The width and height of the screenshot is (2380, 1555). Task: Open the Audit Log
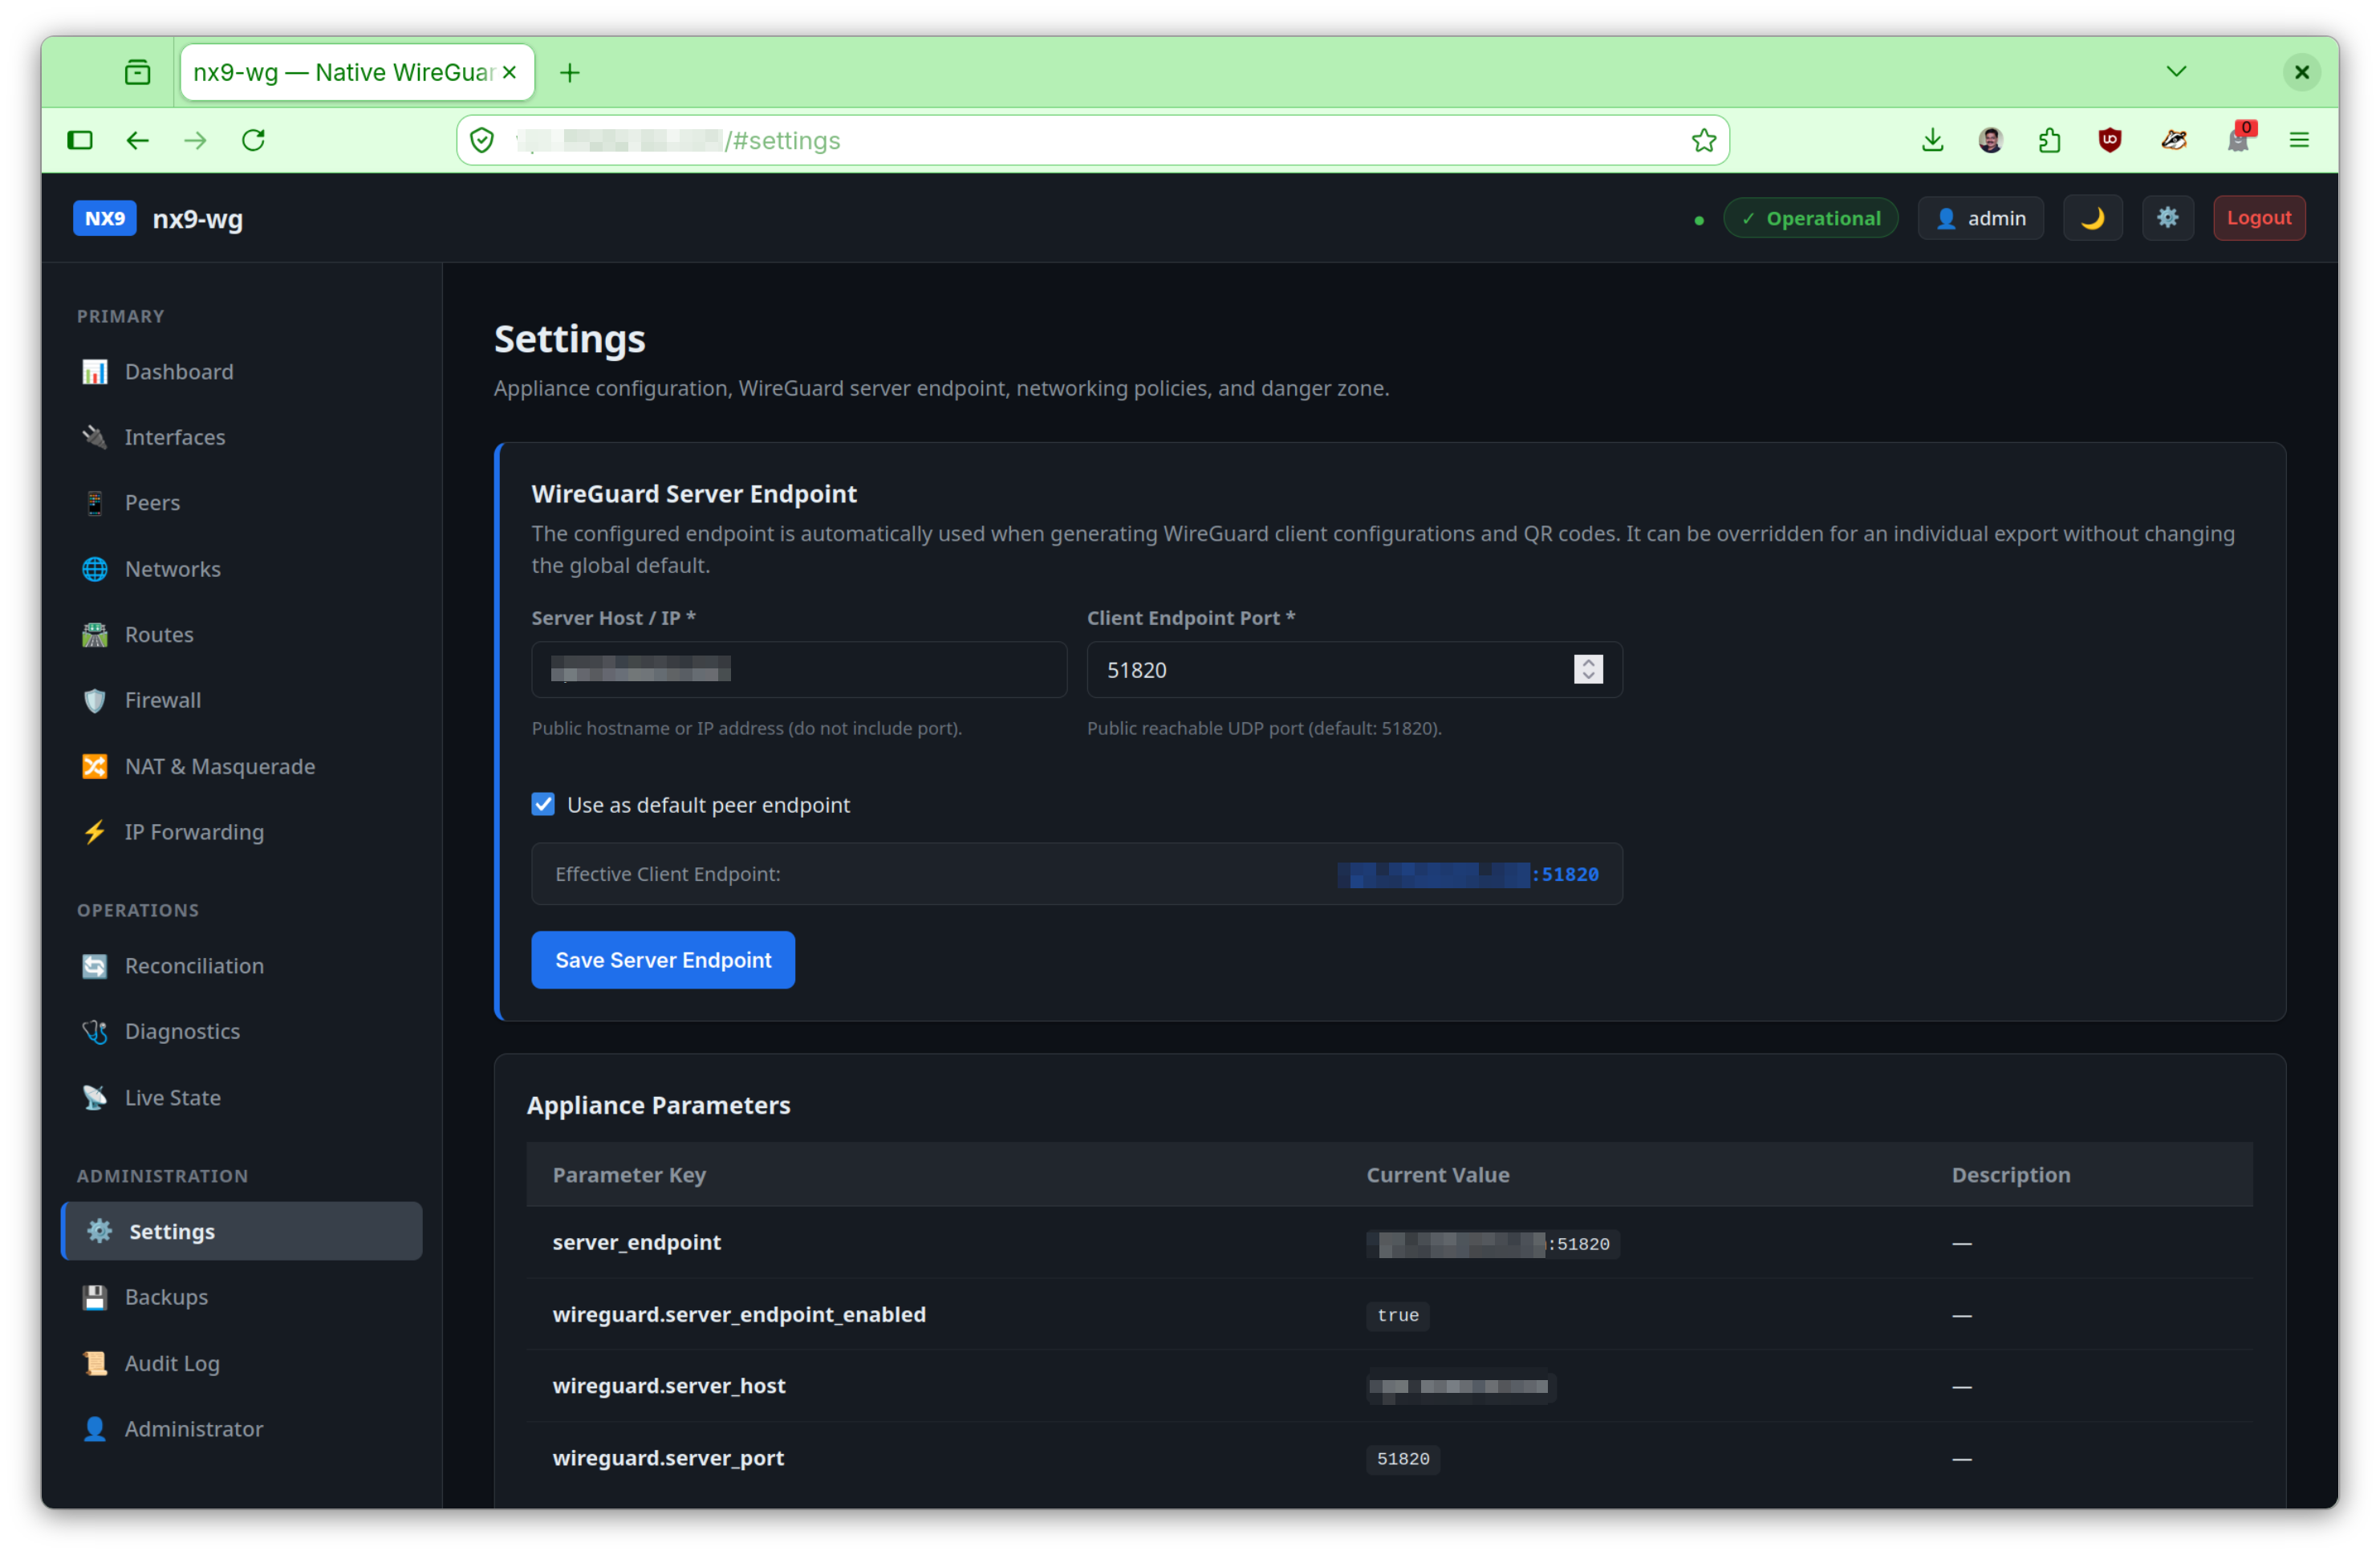[x=241, y=1363]
